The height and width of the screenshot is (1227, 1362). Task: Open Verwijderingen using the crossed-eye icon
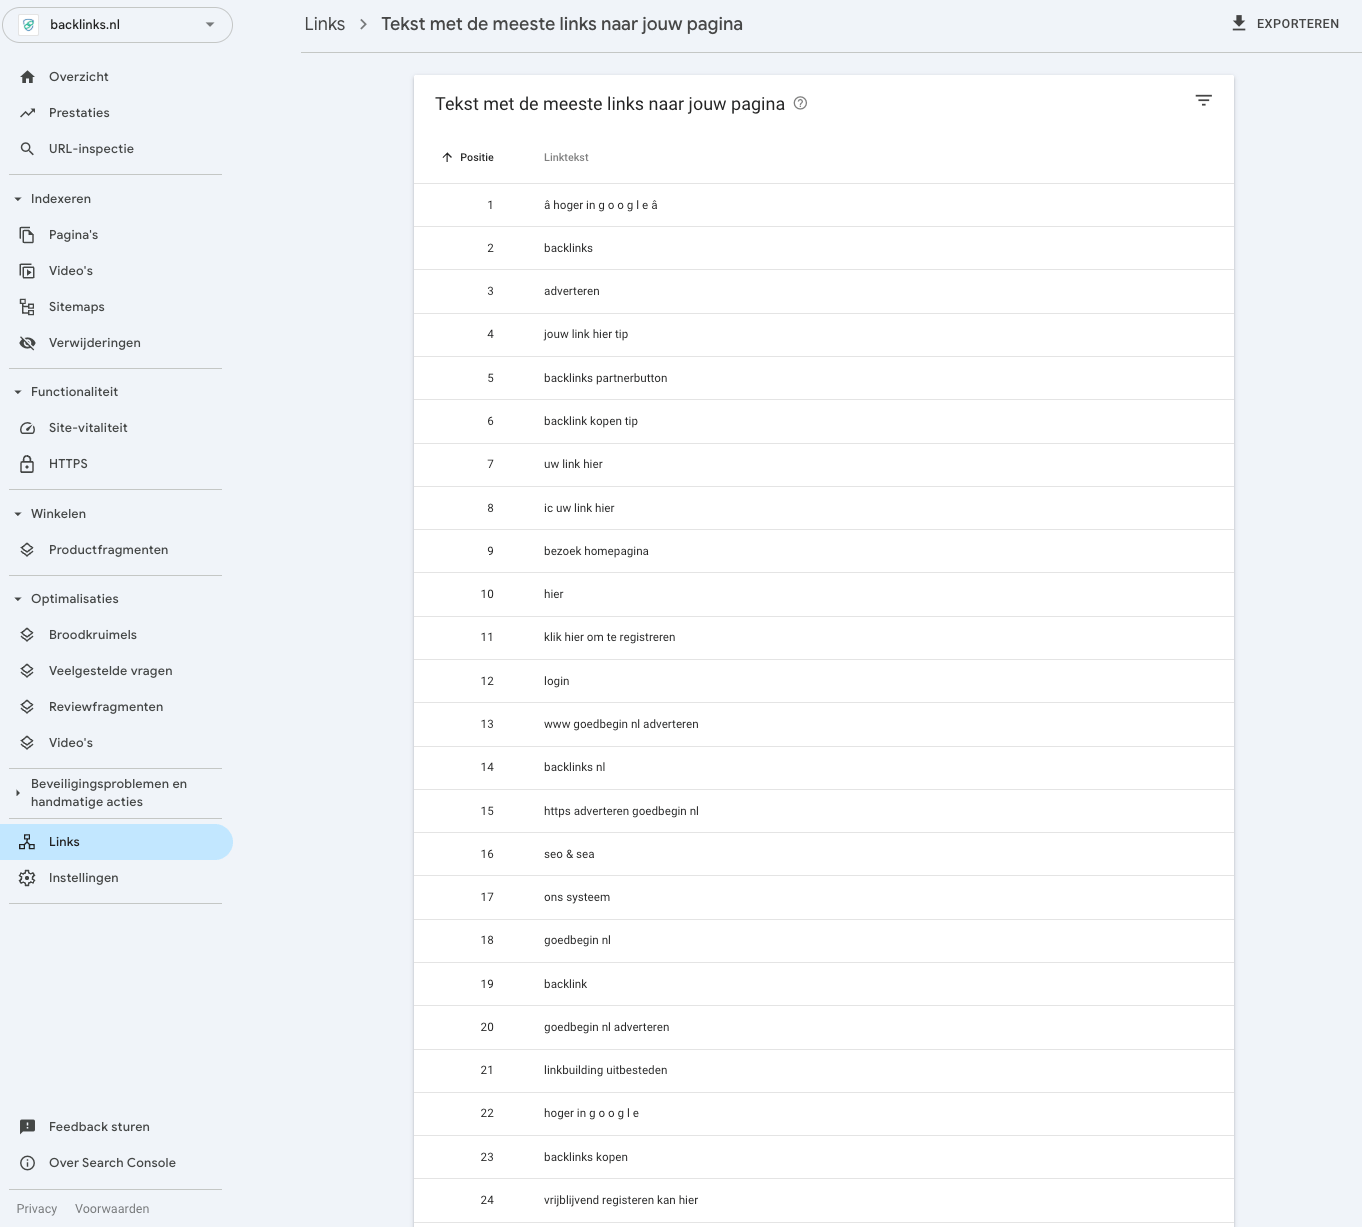coord(27,342)
